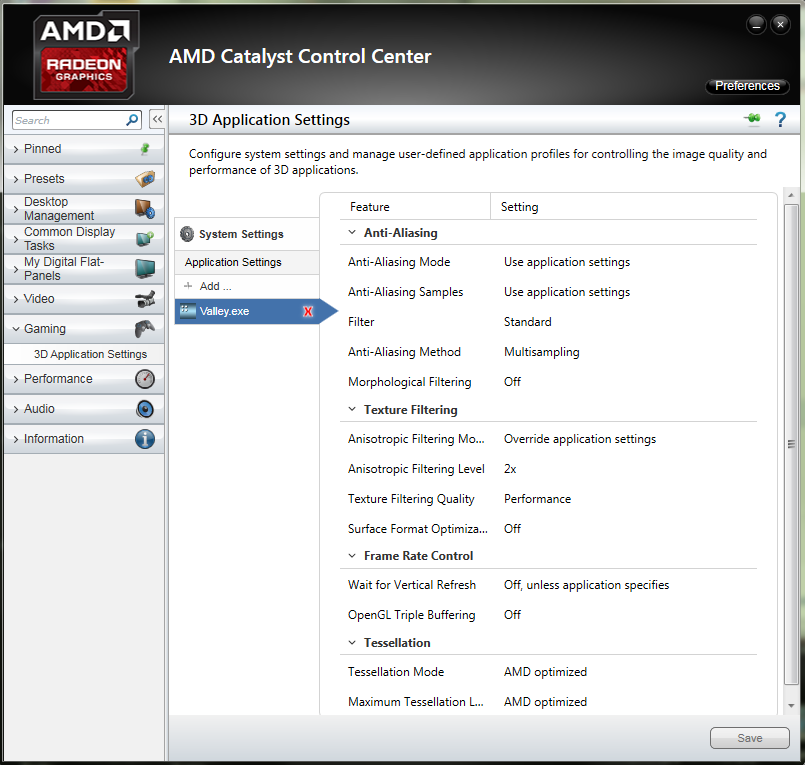Click the Performance gauge icon

tap(145, 379)
